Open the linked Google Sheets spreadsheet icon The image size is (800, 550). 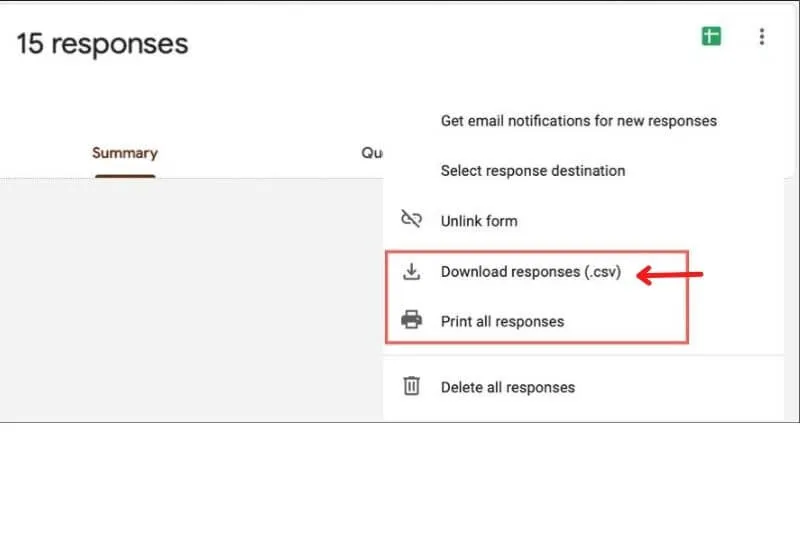point(711,37)
